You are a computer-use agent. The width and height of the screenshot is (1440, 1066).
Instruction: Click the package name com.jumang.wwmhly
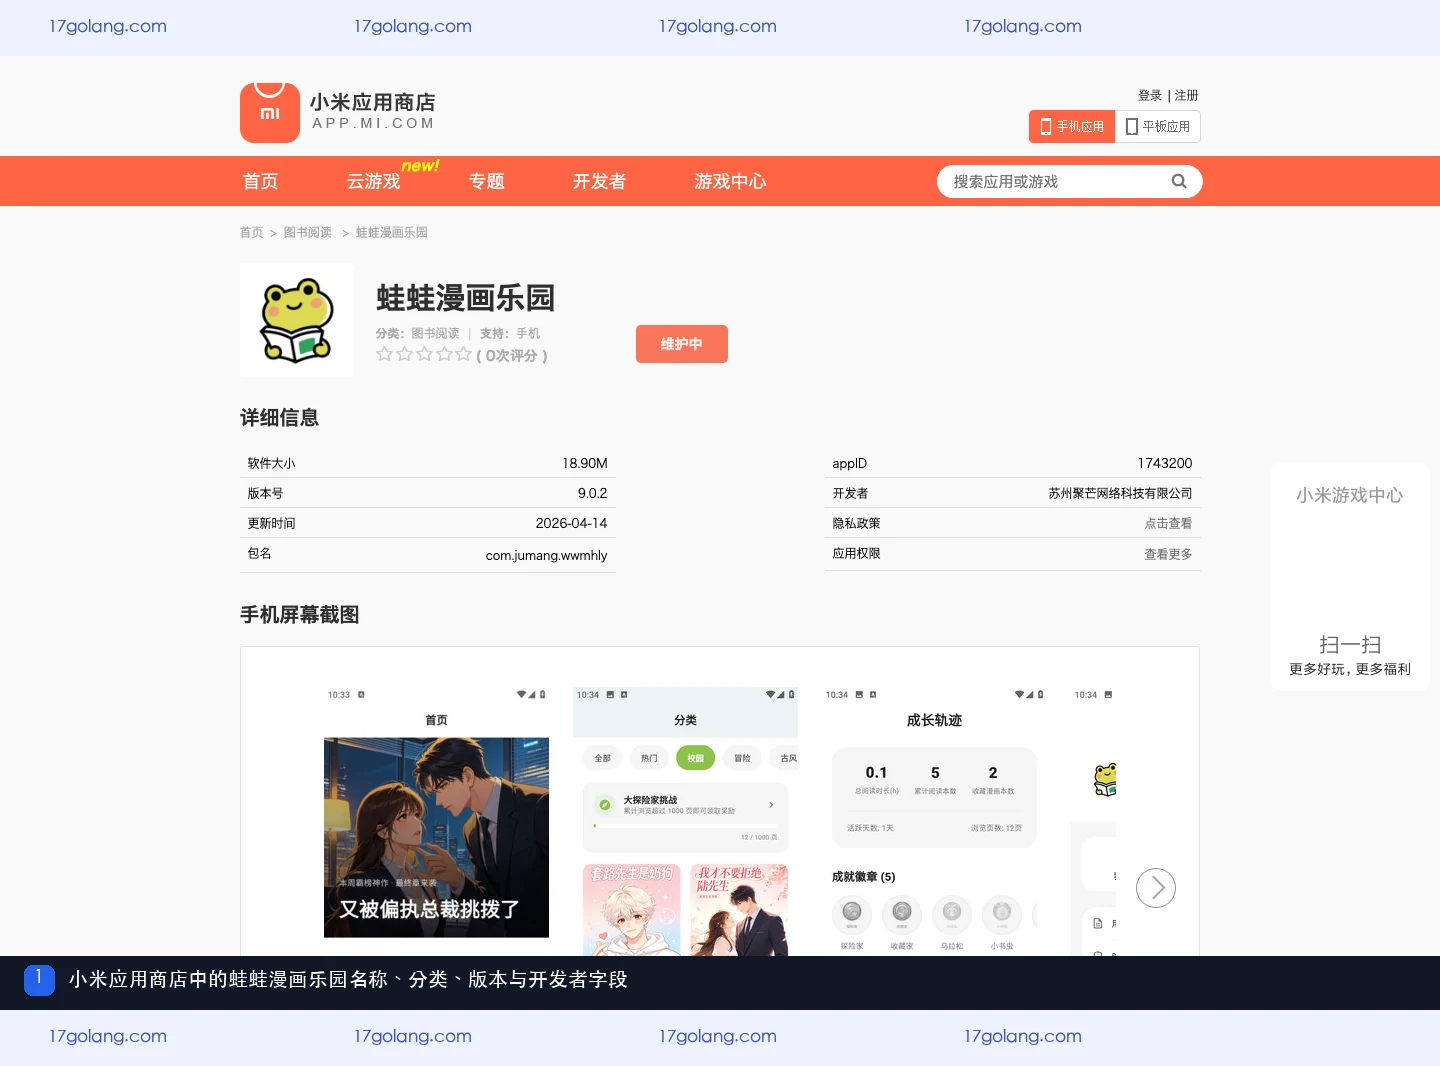pyautogui.click(x=546, y=555)
